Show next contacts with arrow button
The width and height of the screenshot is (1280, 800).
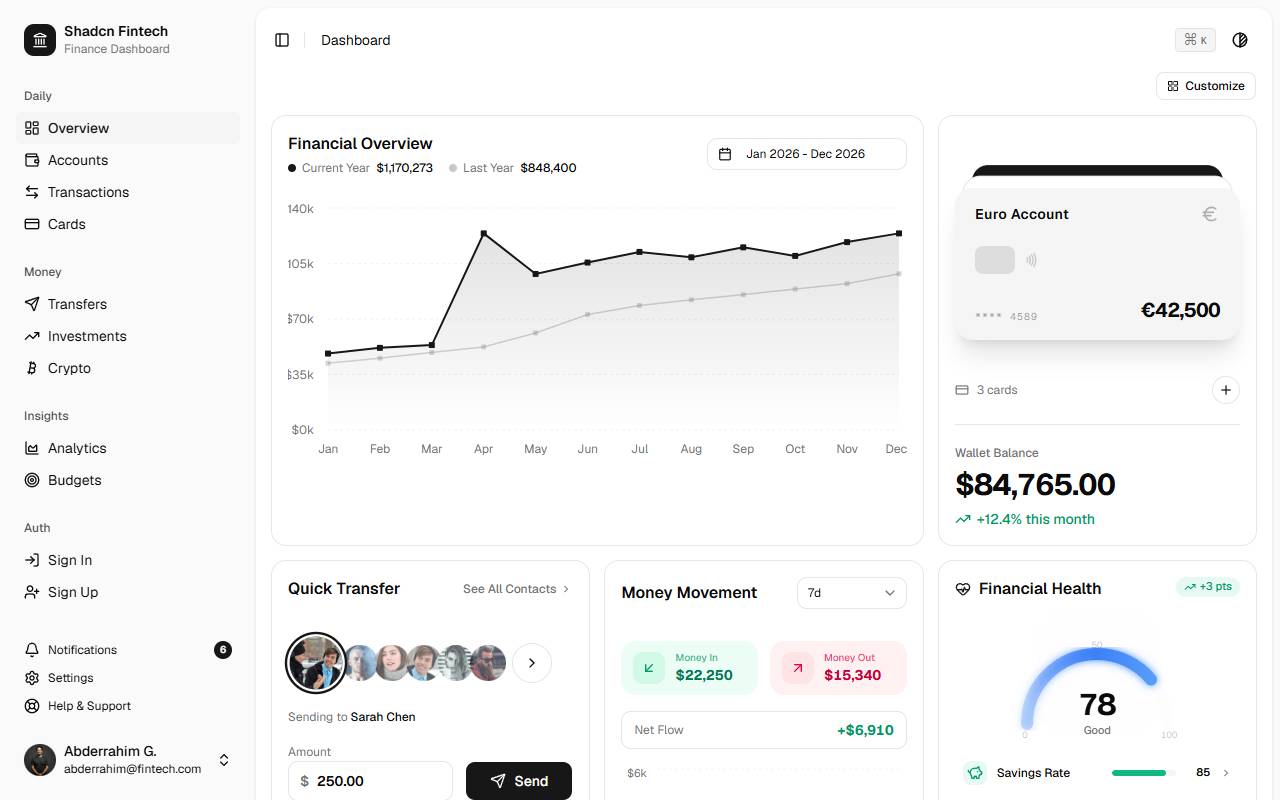click(532, 663)
